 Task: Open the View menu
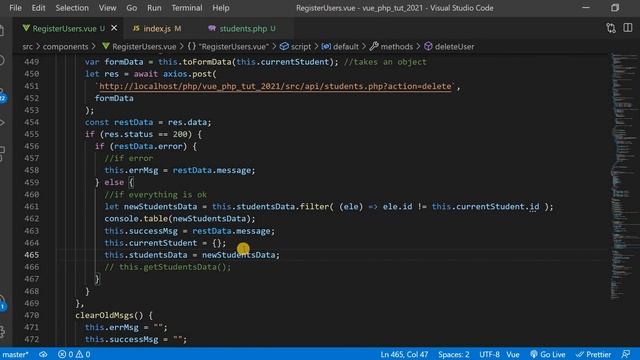(107, 8)
